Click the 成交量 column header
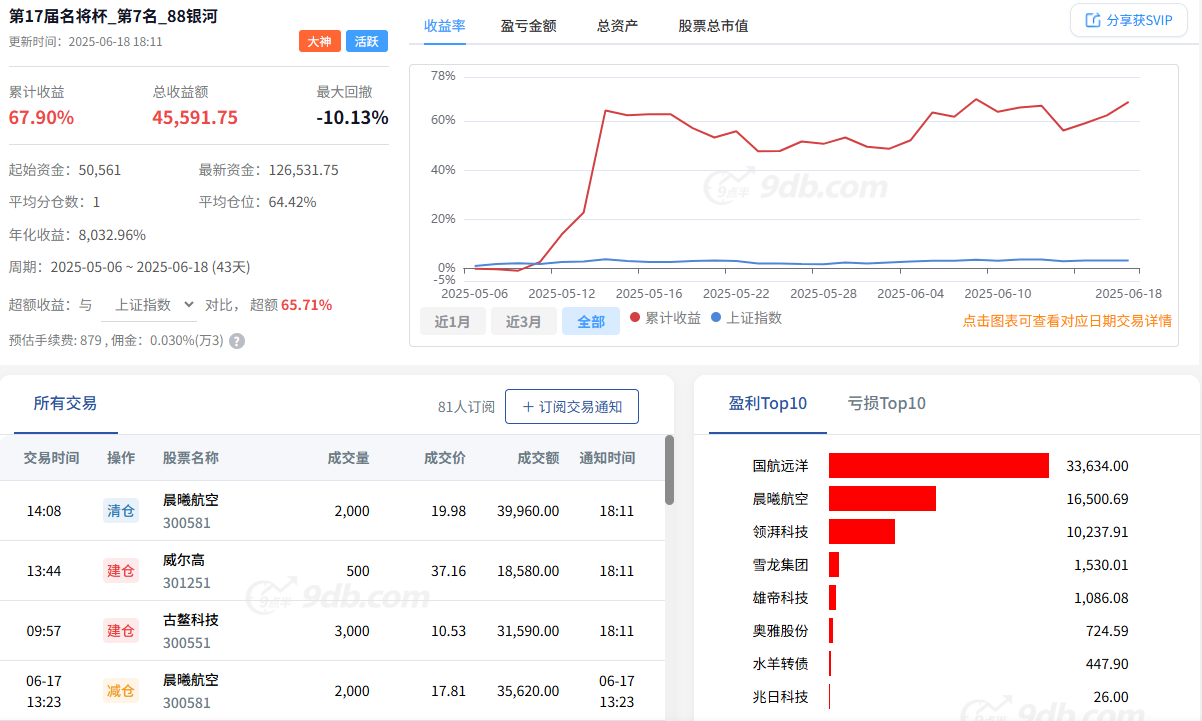Screen dimensions: 1202x721 tap(349, 458)
